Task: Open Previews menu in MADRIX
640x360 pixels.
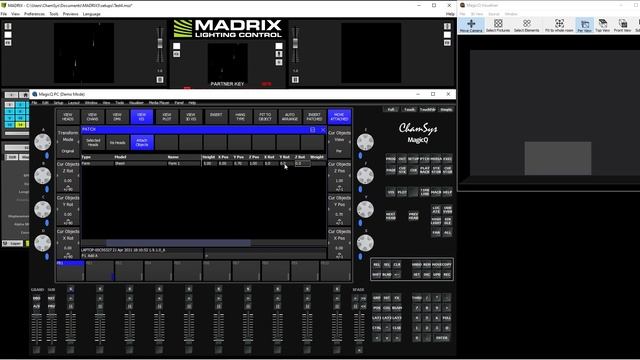Action: tap(71, 14)
